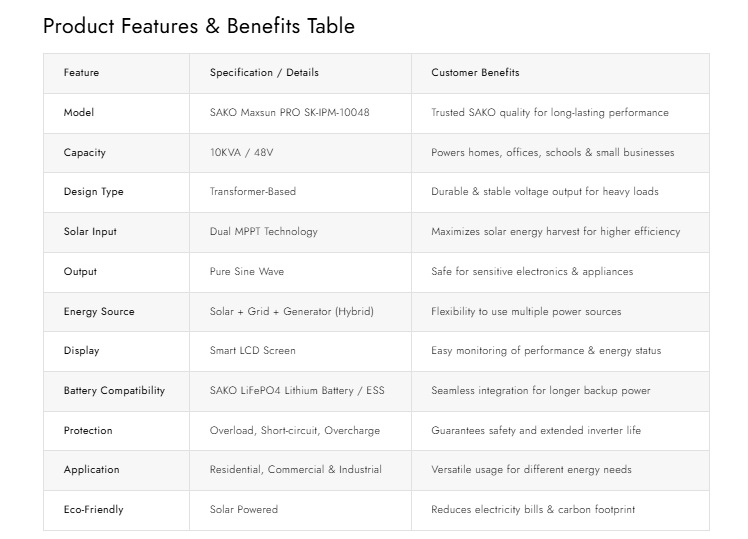Click Reduces electricity bills & carbon footprint text
This screenshot has width=748, height=539.
532,510
